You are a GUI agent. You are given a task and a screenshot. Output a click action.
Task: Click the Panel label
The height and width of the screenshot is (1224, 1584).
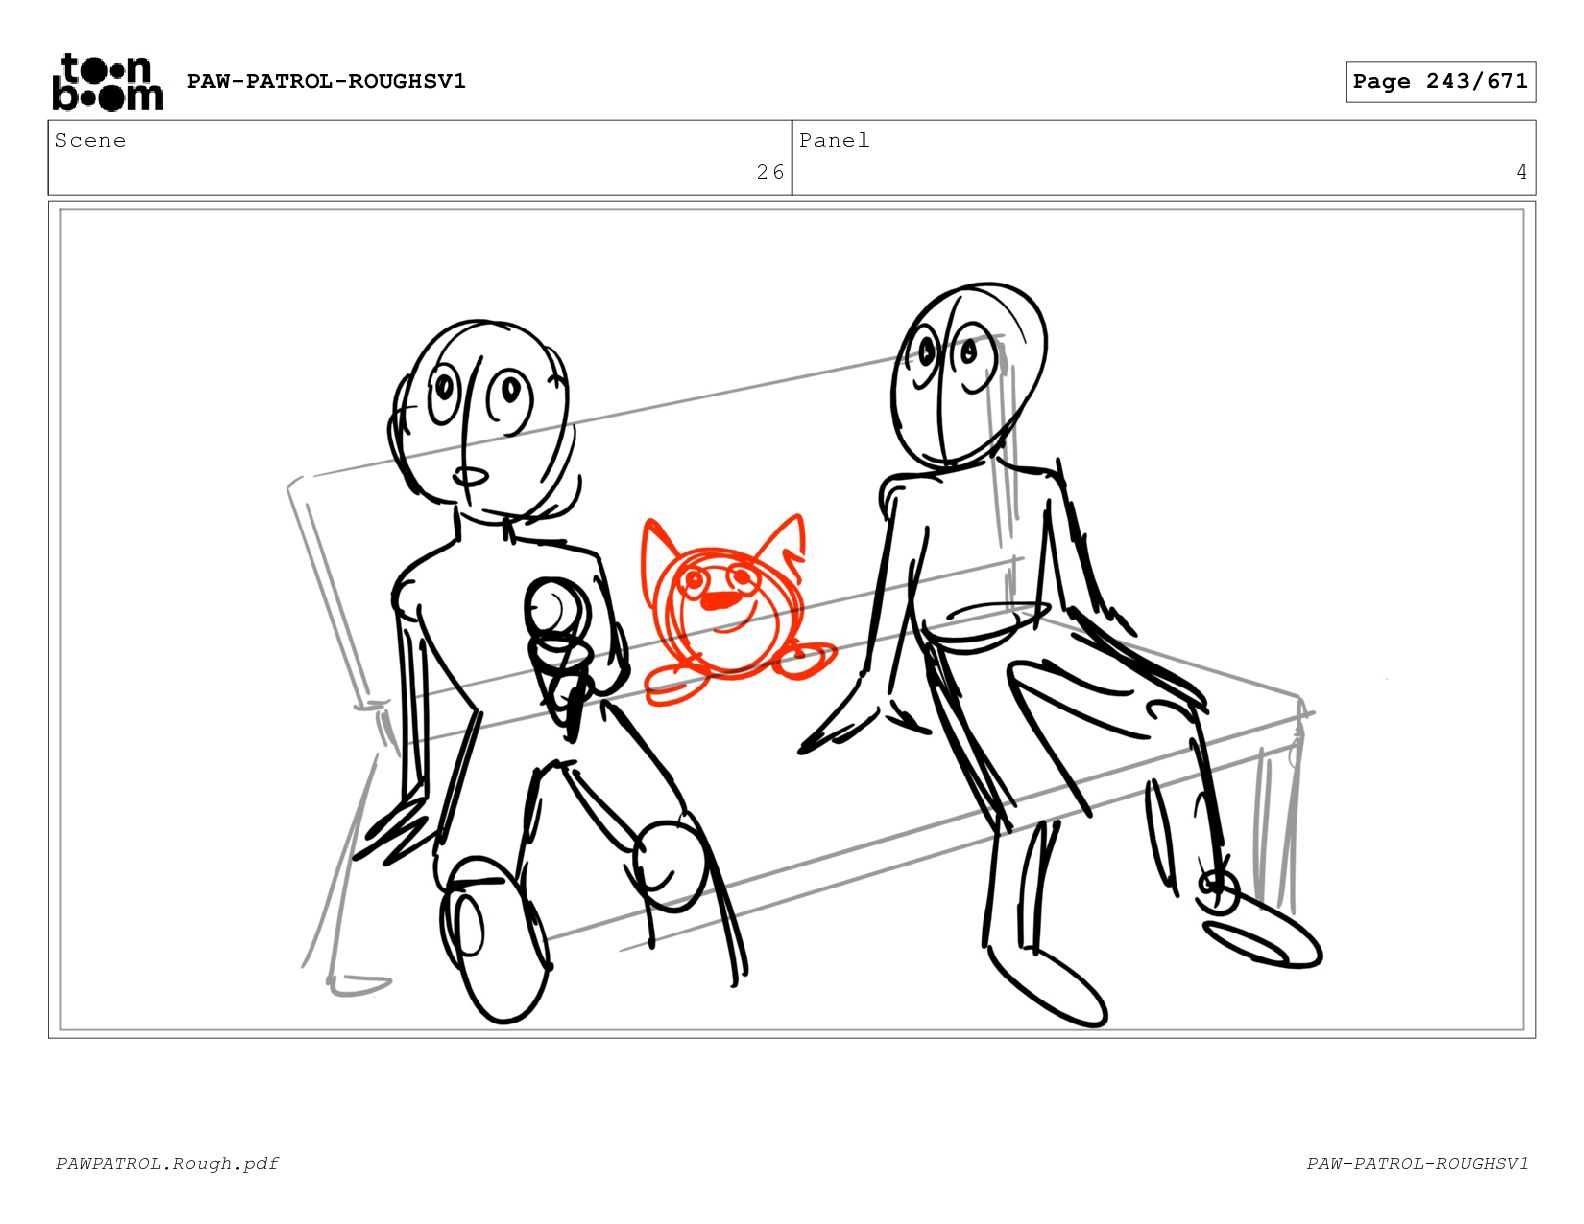click(834, 140)
